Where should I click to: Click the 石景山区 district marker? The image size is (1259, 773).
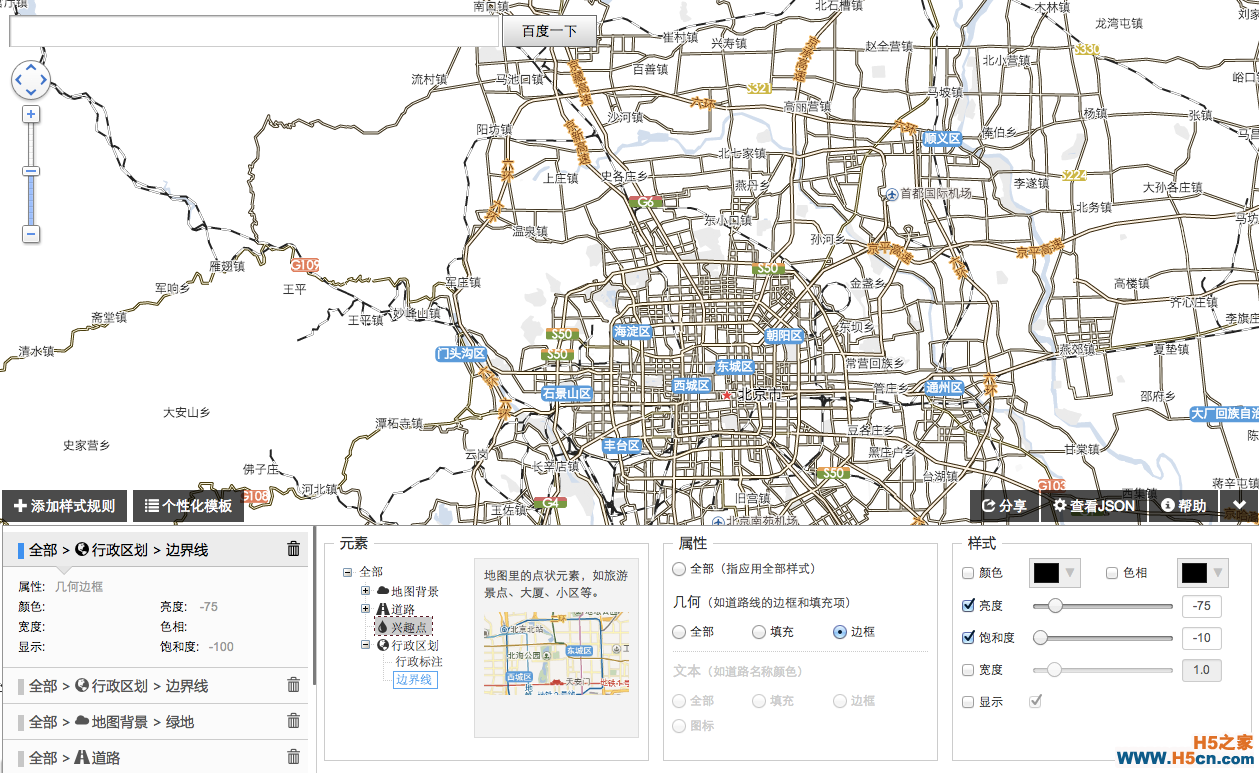click(x=567, y=394)
